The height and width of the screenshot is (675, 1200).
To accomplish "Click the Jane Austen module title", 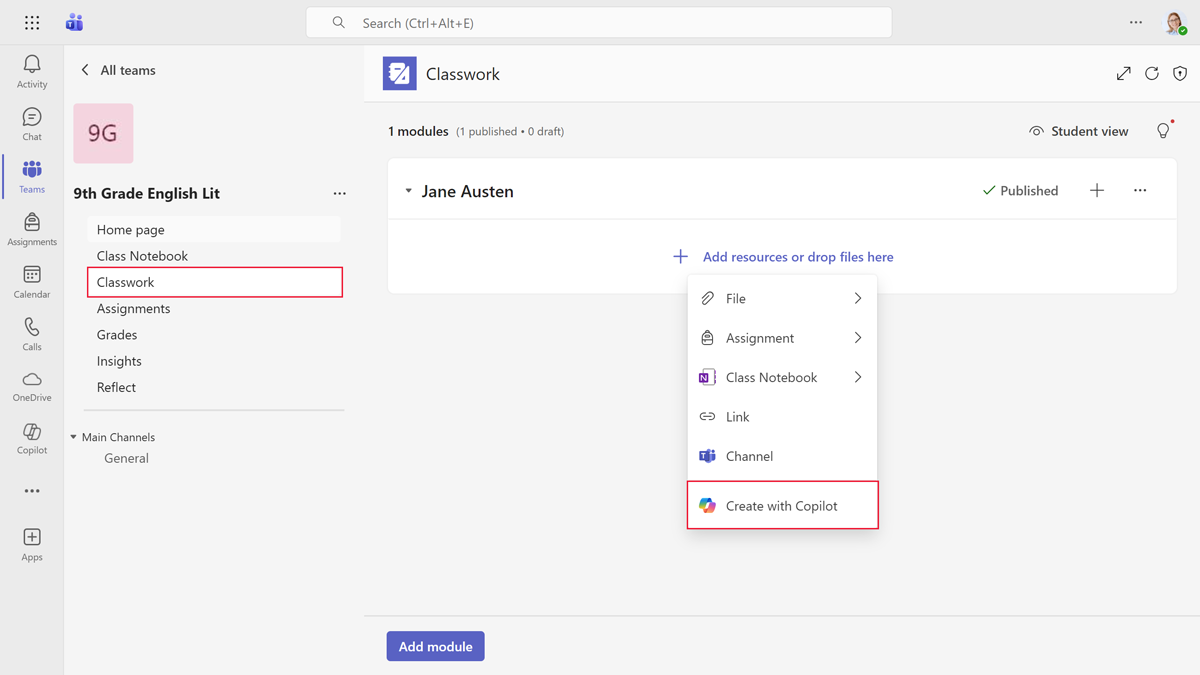I will pos(467,191).
